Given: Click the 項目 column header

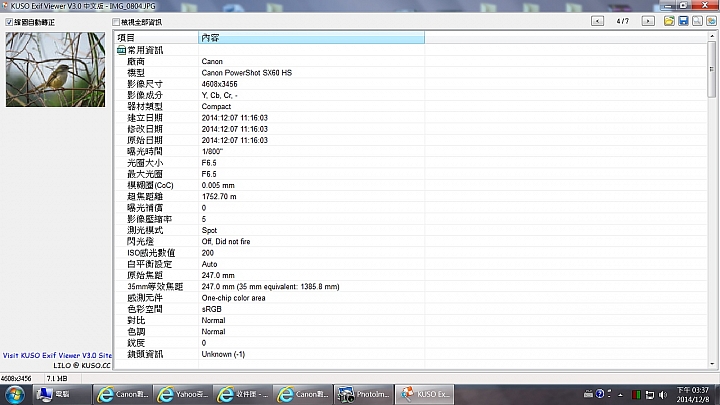Looking at the screenshot, I should click(156, 38).
